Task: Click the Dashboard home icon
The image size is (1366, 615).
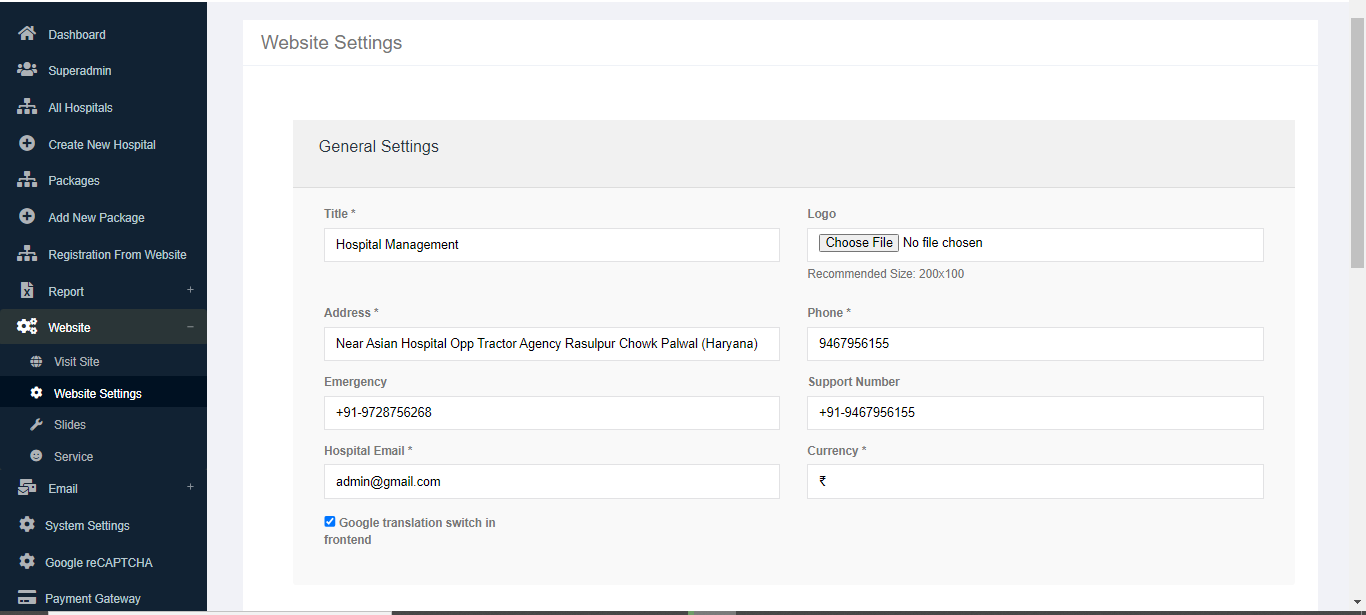Action: [27, 34]
